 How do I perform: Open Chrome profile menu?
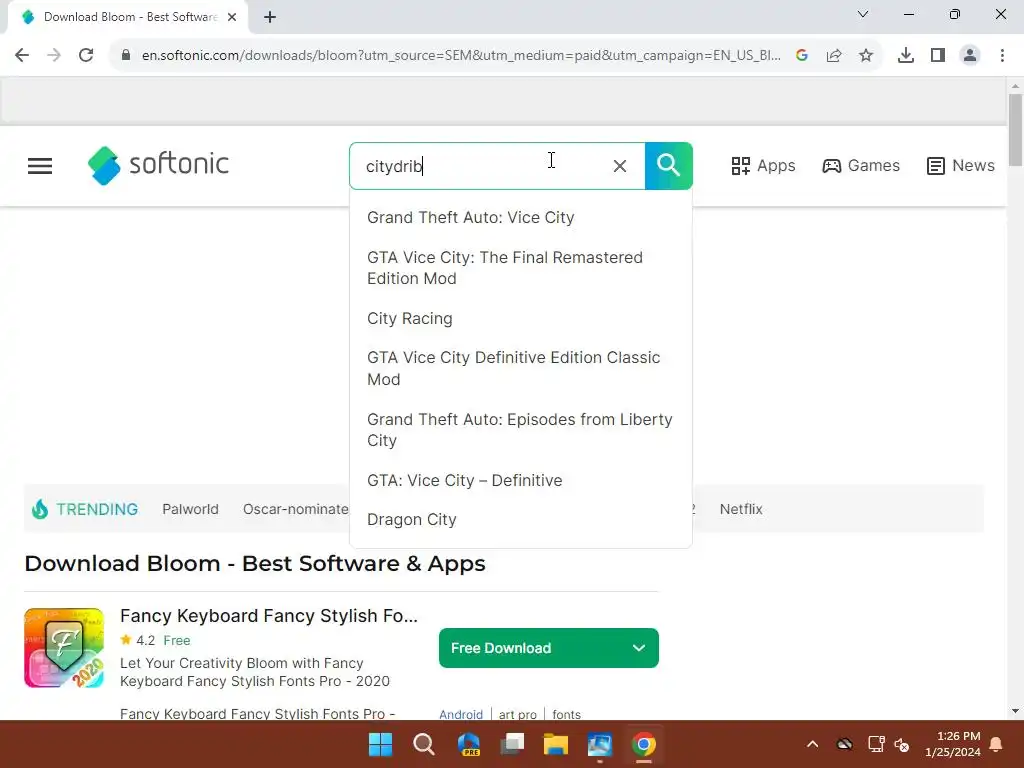pos(970,56)
